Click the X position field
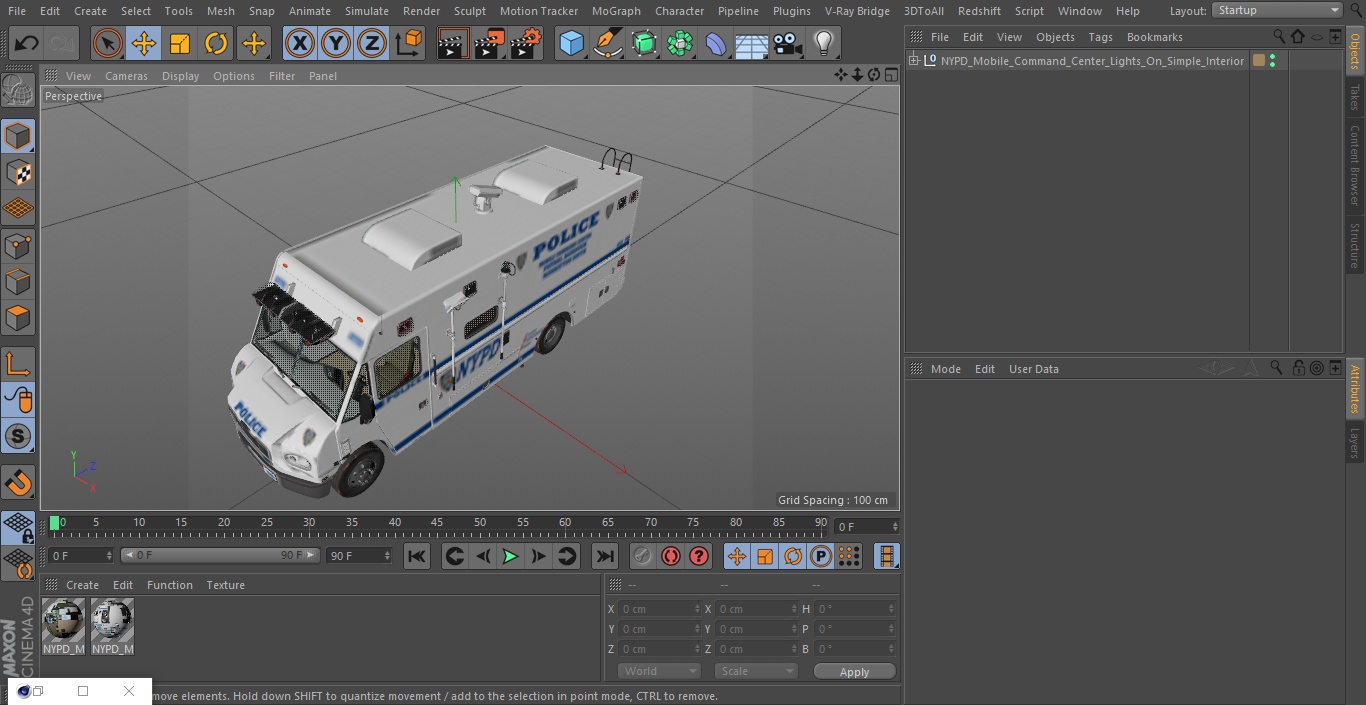The width and height of the screenshot is (1366, 705). click(x=658, y=608)
